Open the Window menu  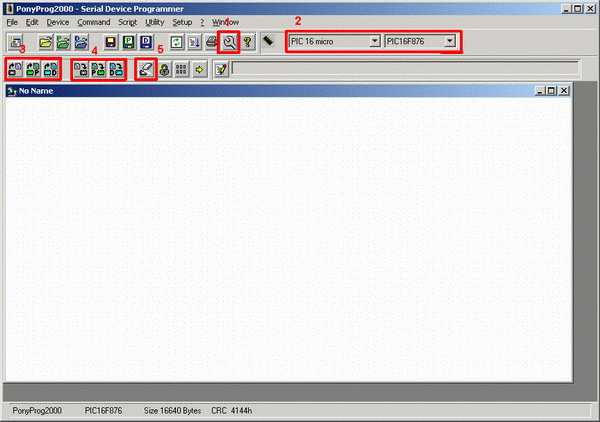225,22
